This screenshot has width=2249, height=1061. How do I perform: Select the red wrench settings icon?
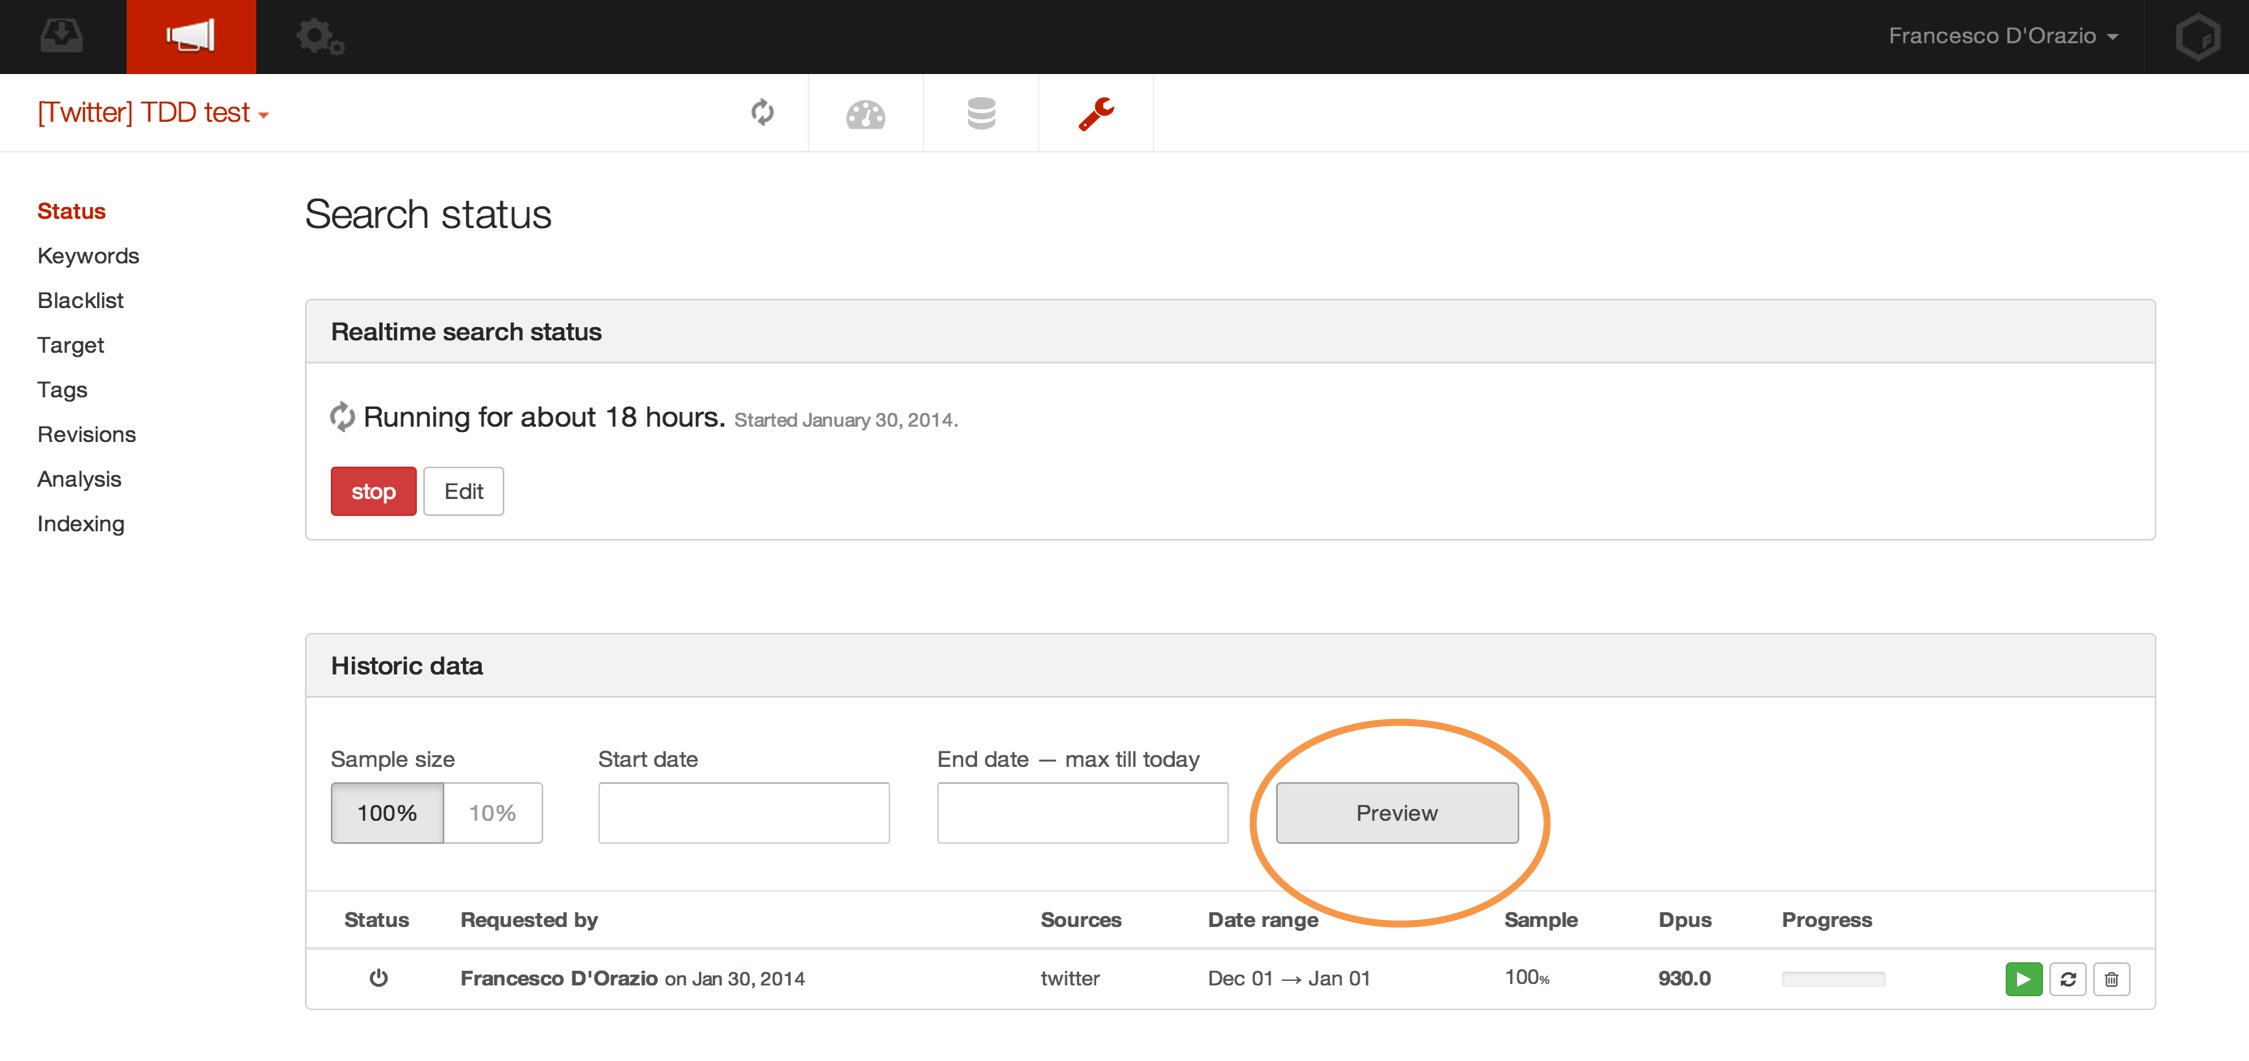1096,114
